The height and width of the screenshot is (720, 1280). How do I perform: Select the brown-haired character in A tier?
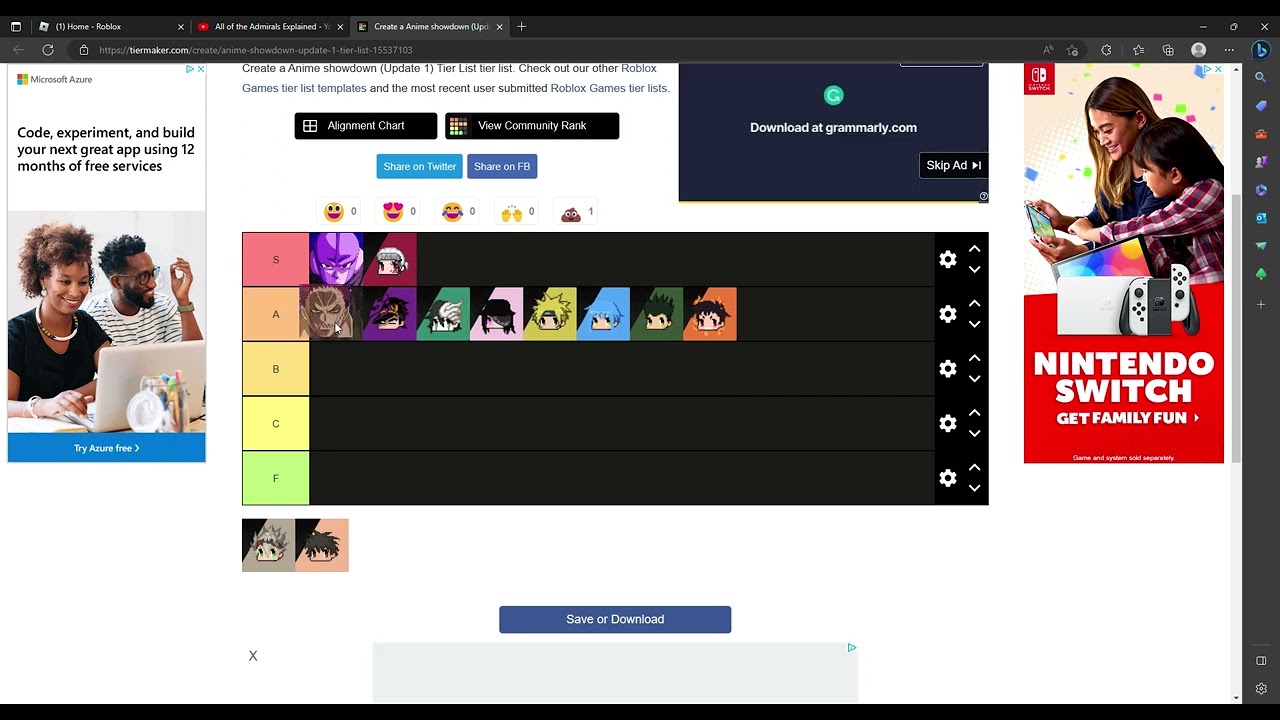326,314
